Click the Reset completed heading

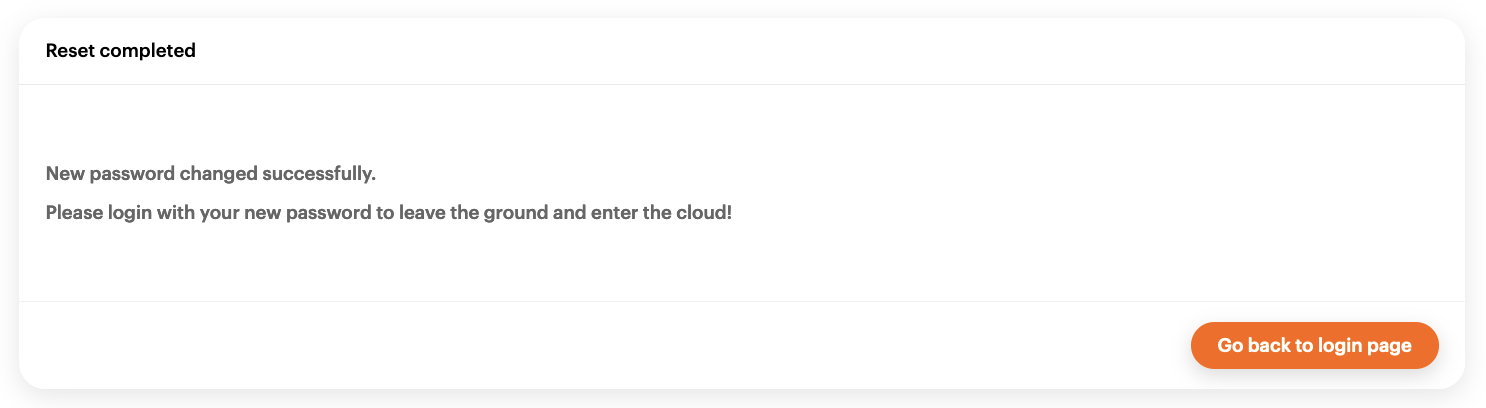click(120, 50)
